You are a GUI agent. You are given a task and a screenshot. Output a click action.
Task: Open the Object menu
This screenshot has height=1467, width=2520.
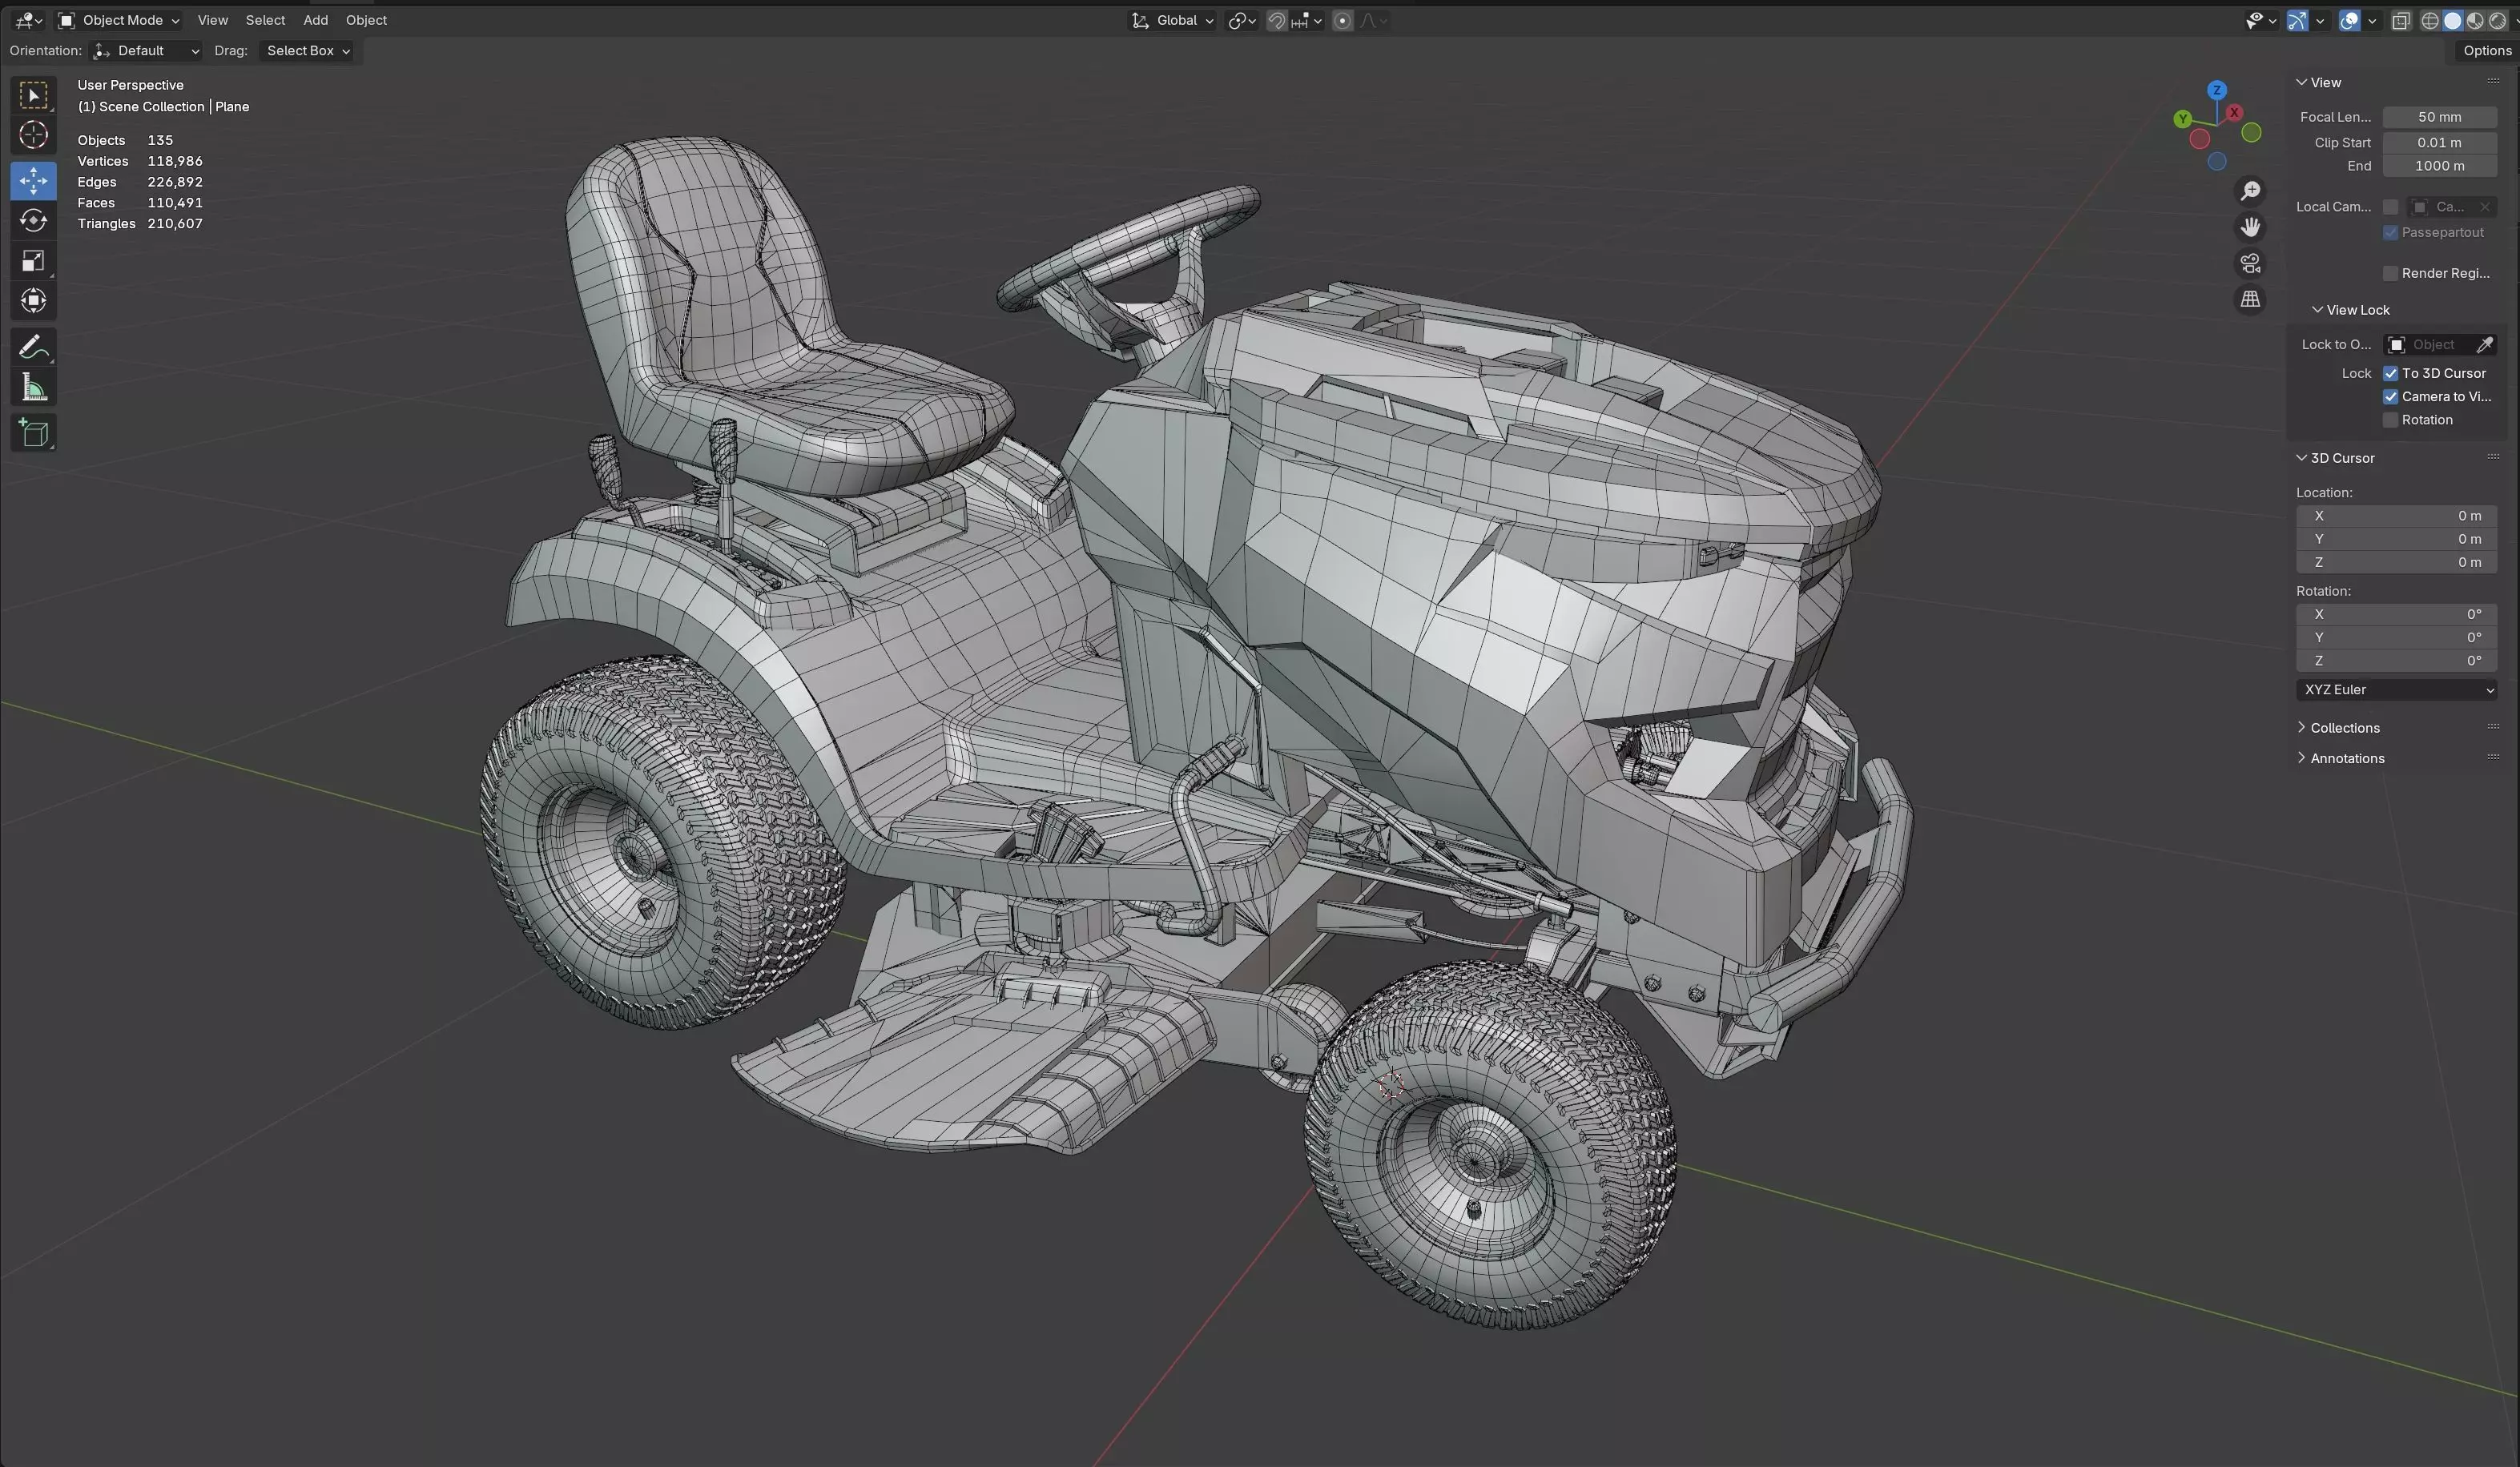[366, 20]
